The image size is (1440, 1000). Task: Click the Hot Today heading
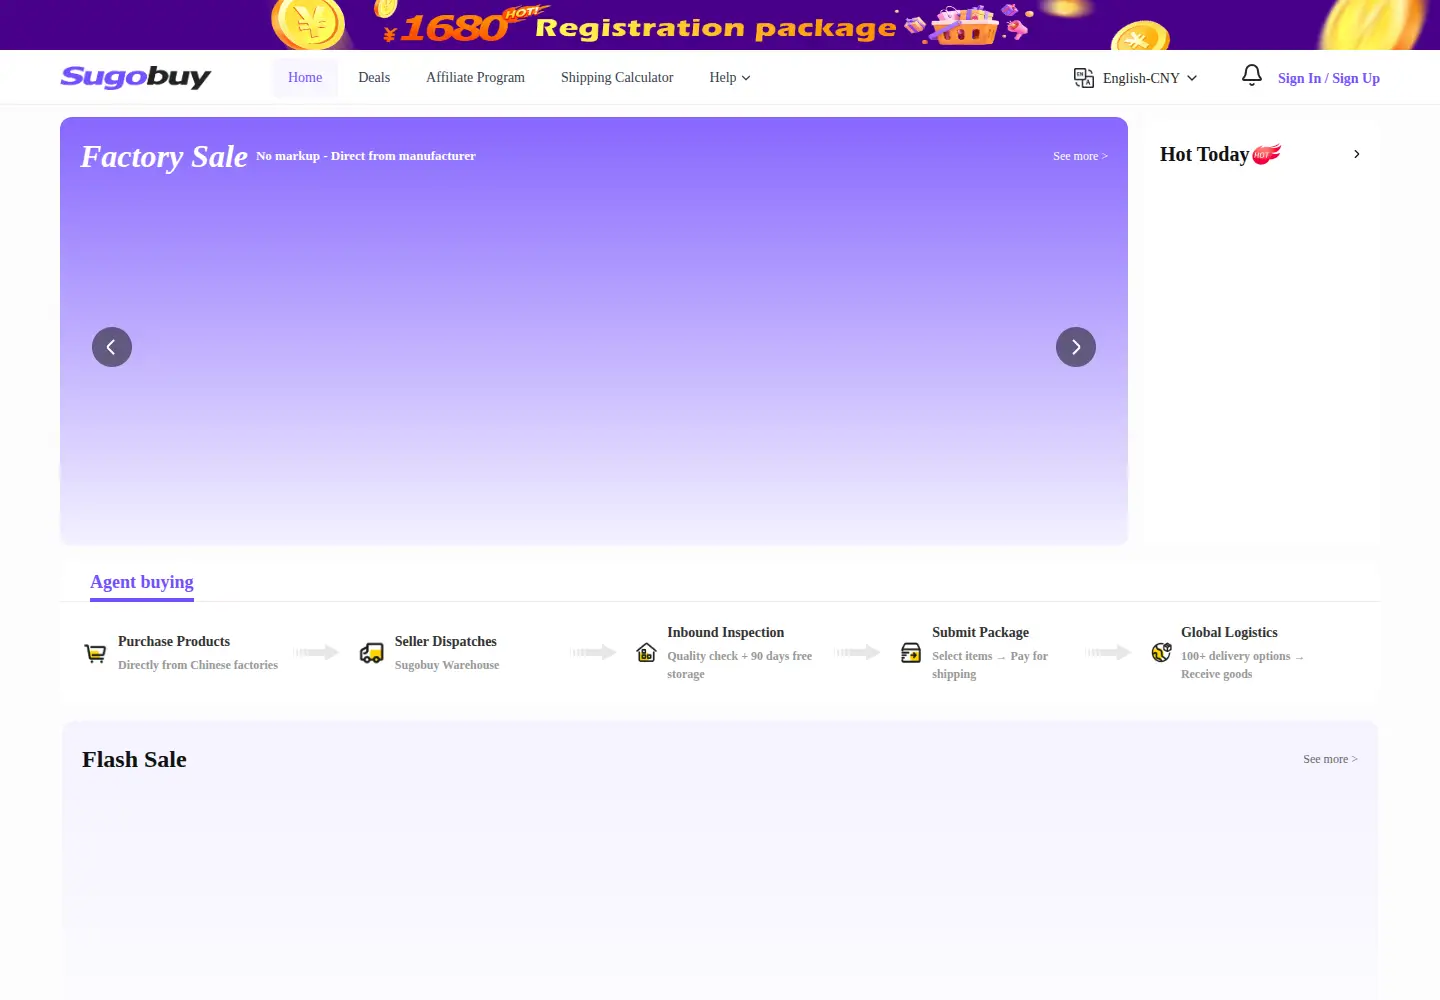tap(1204, 154)
